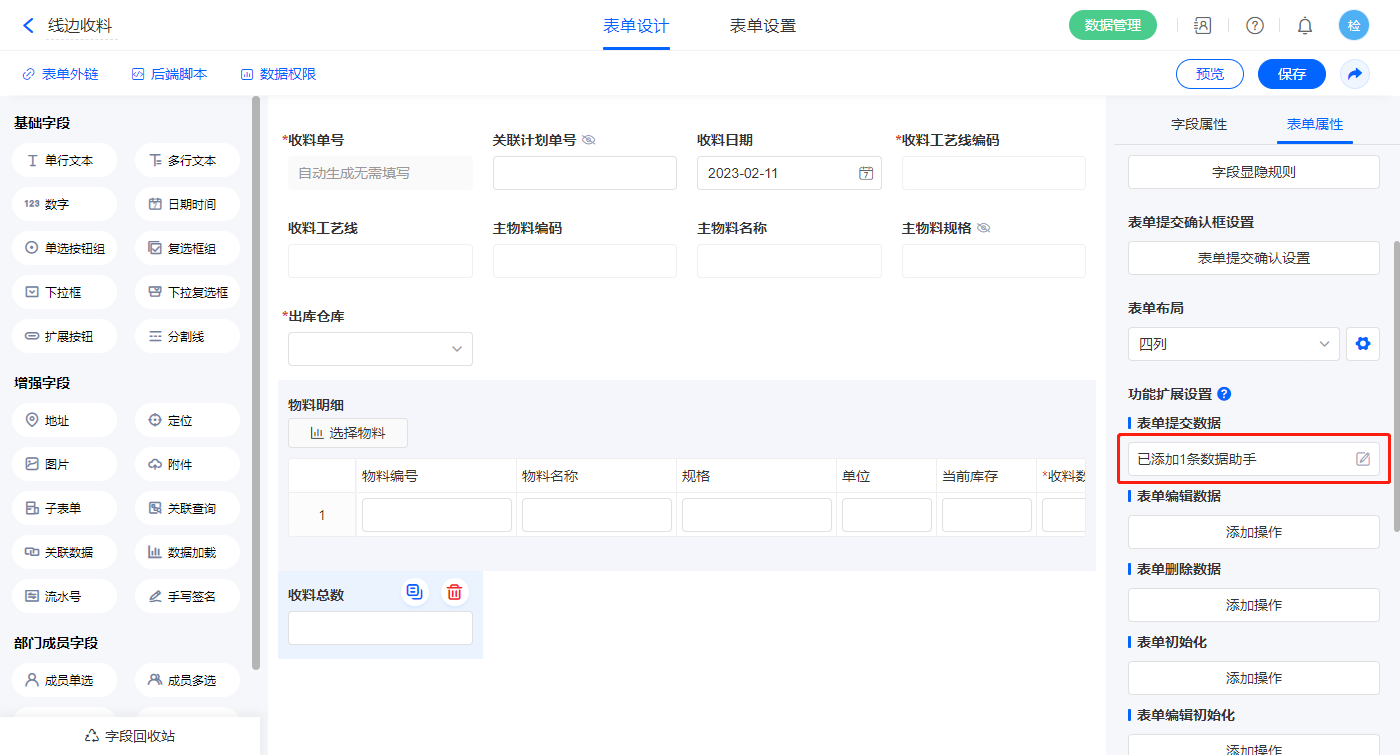
Task: Open notifications bell icon
Action: coord(1305,26)
